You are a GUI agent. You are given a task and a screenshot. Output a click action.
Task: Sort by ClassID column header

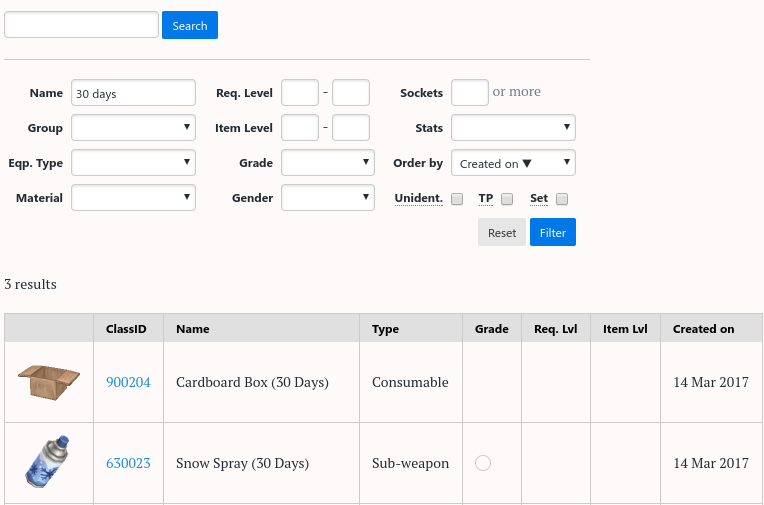127,328
